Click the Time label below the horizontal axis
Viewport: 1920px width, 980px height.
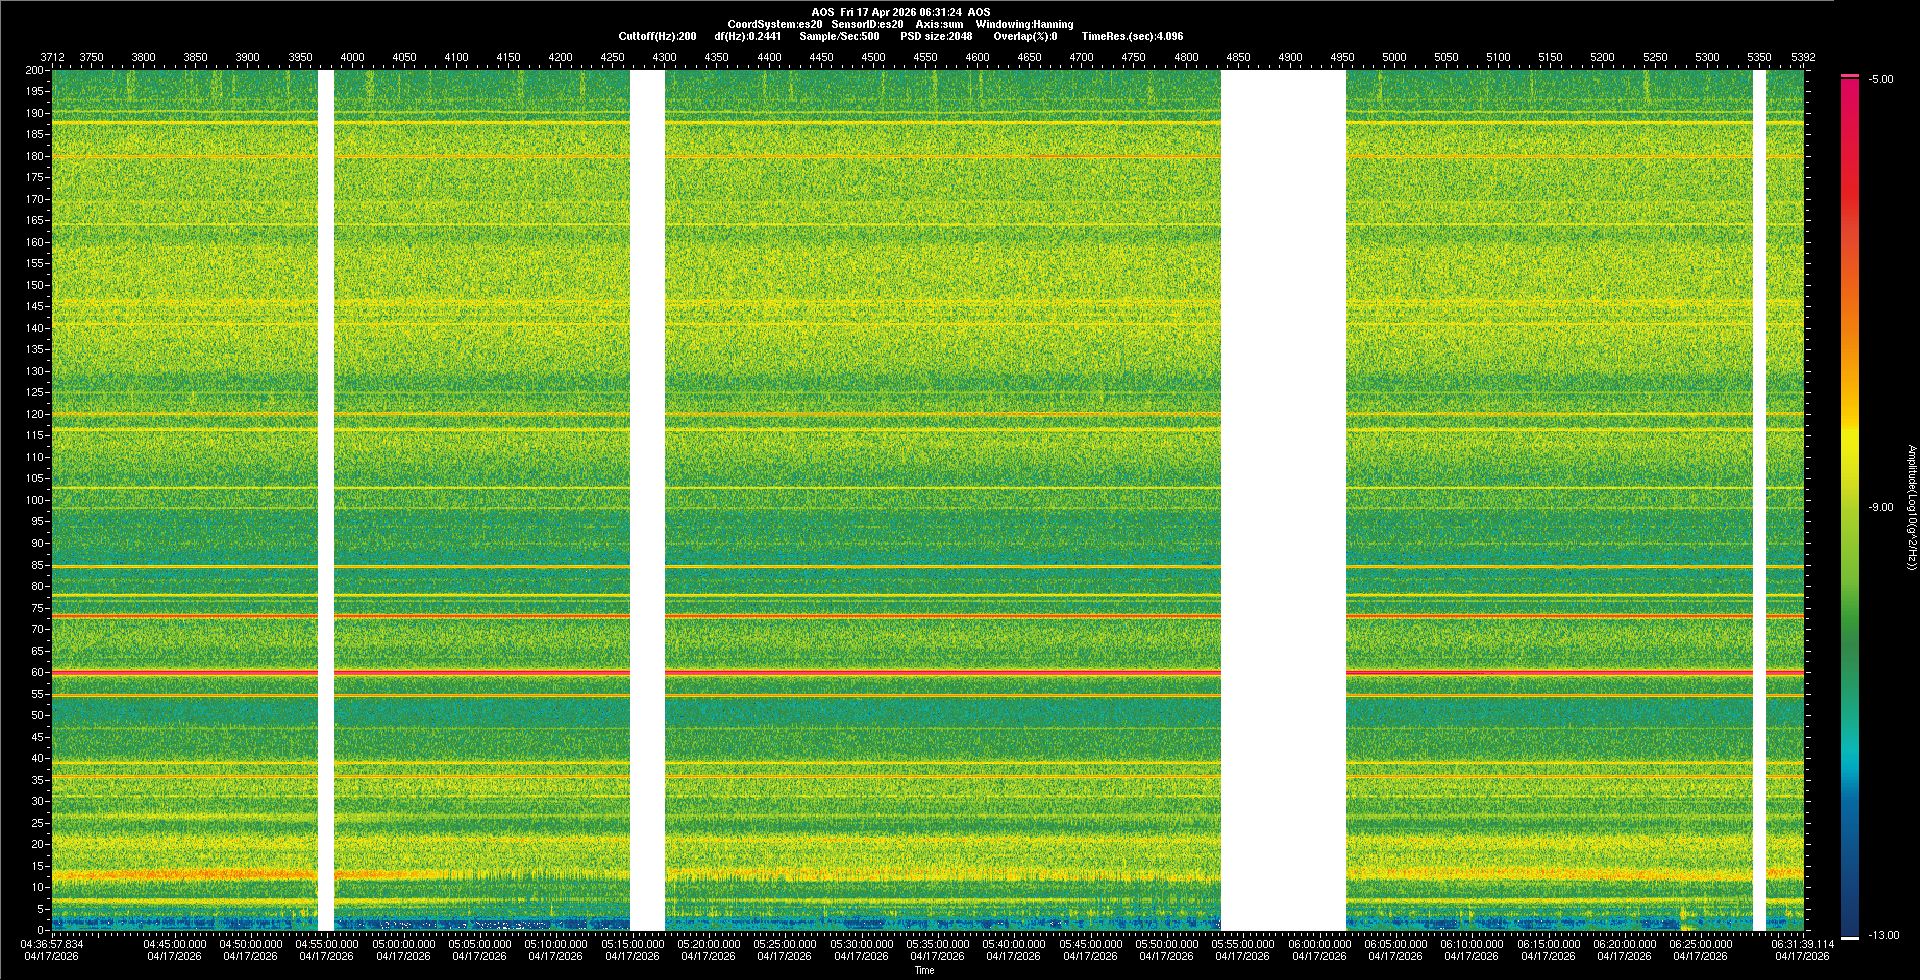pos(924,970)
